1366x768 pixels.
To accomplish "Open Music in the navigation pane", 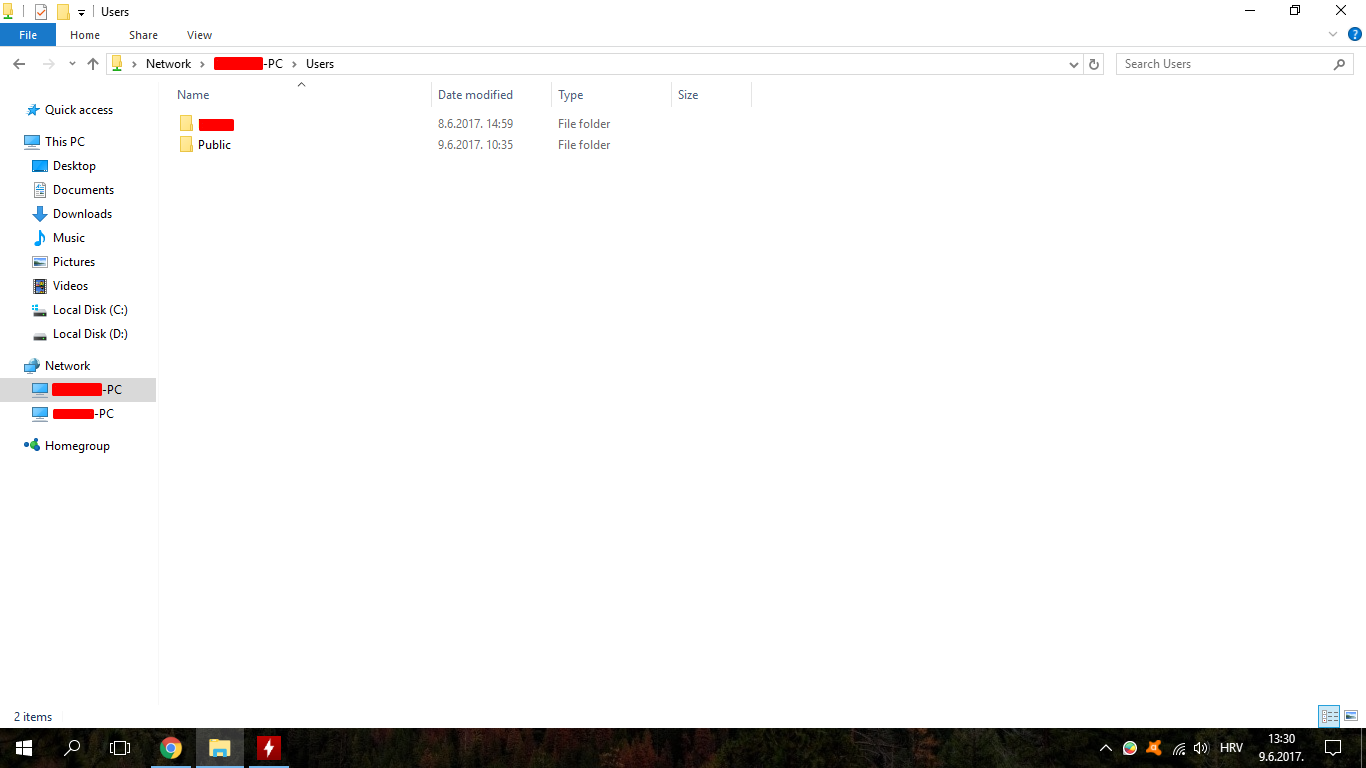I will (x=69, y=238).
